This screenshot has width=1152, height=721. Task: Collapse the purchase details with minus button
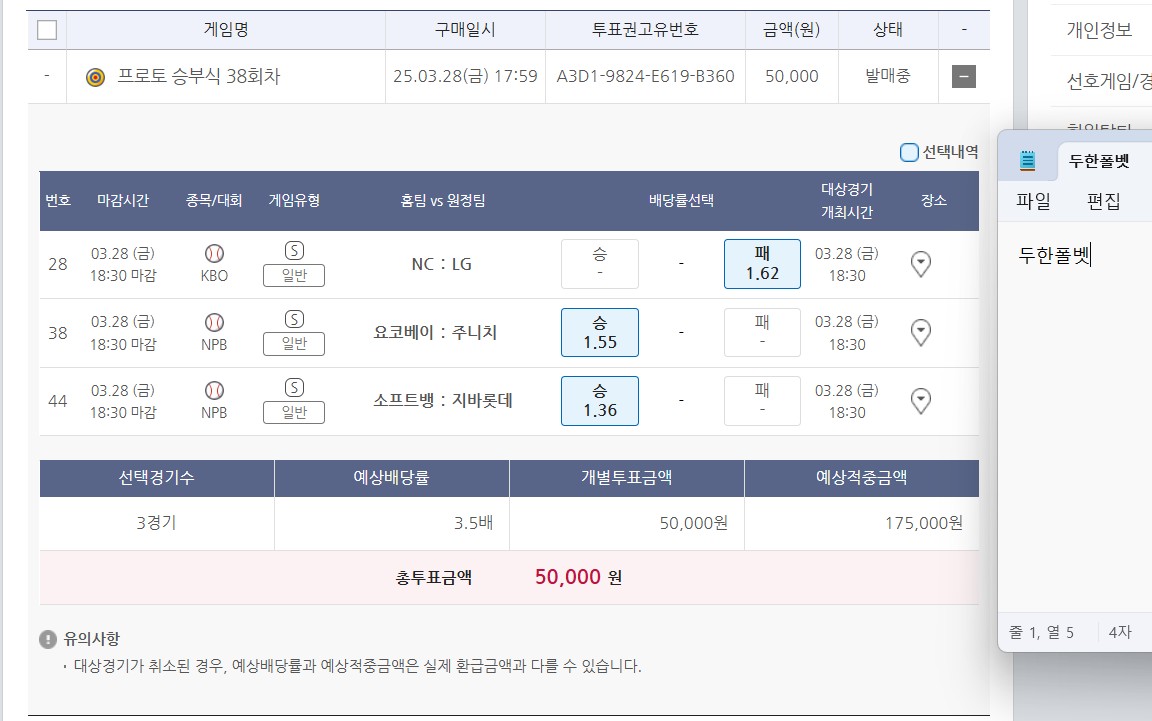tap(963, 76)
